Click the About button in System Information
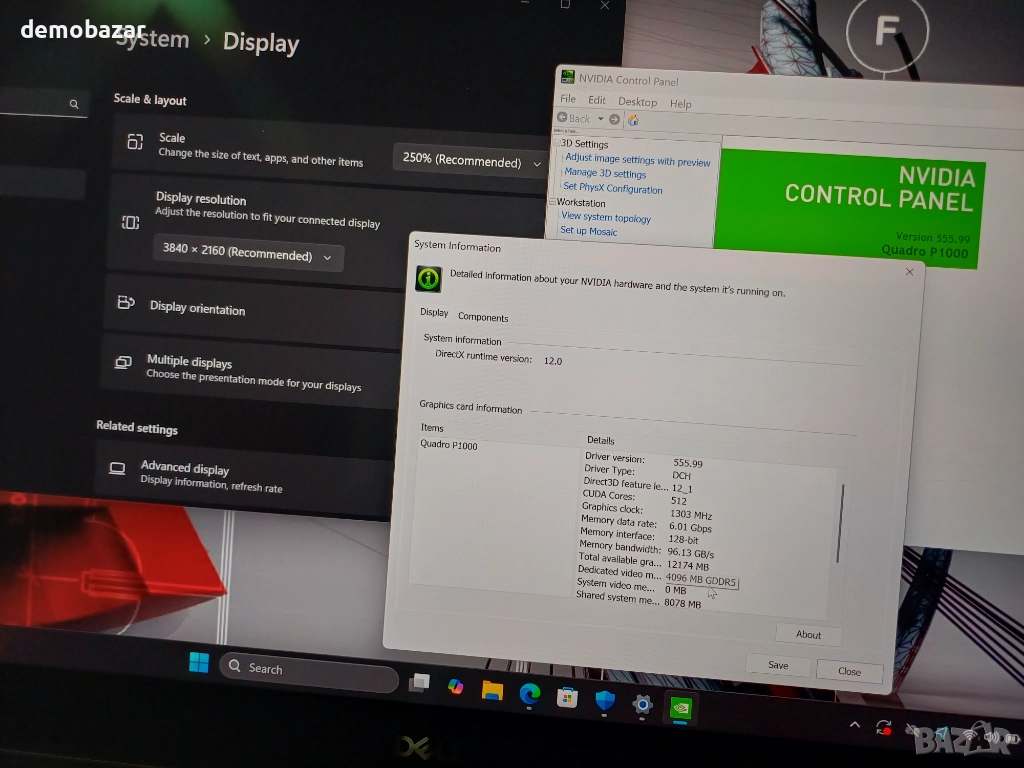The height and width of the screenshot is (768, 1024). (x=808, y=634)
